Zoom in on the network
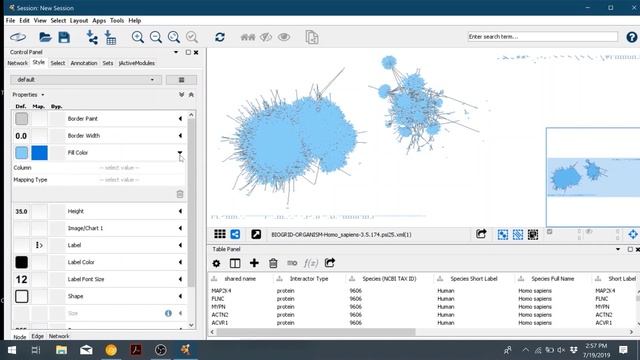This screenshot has width=640, height=360. tap(138, 38)
